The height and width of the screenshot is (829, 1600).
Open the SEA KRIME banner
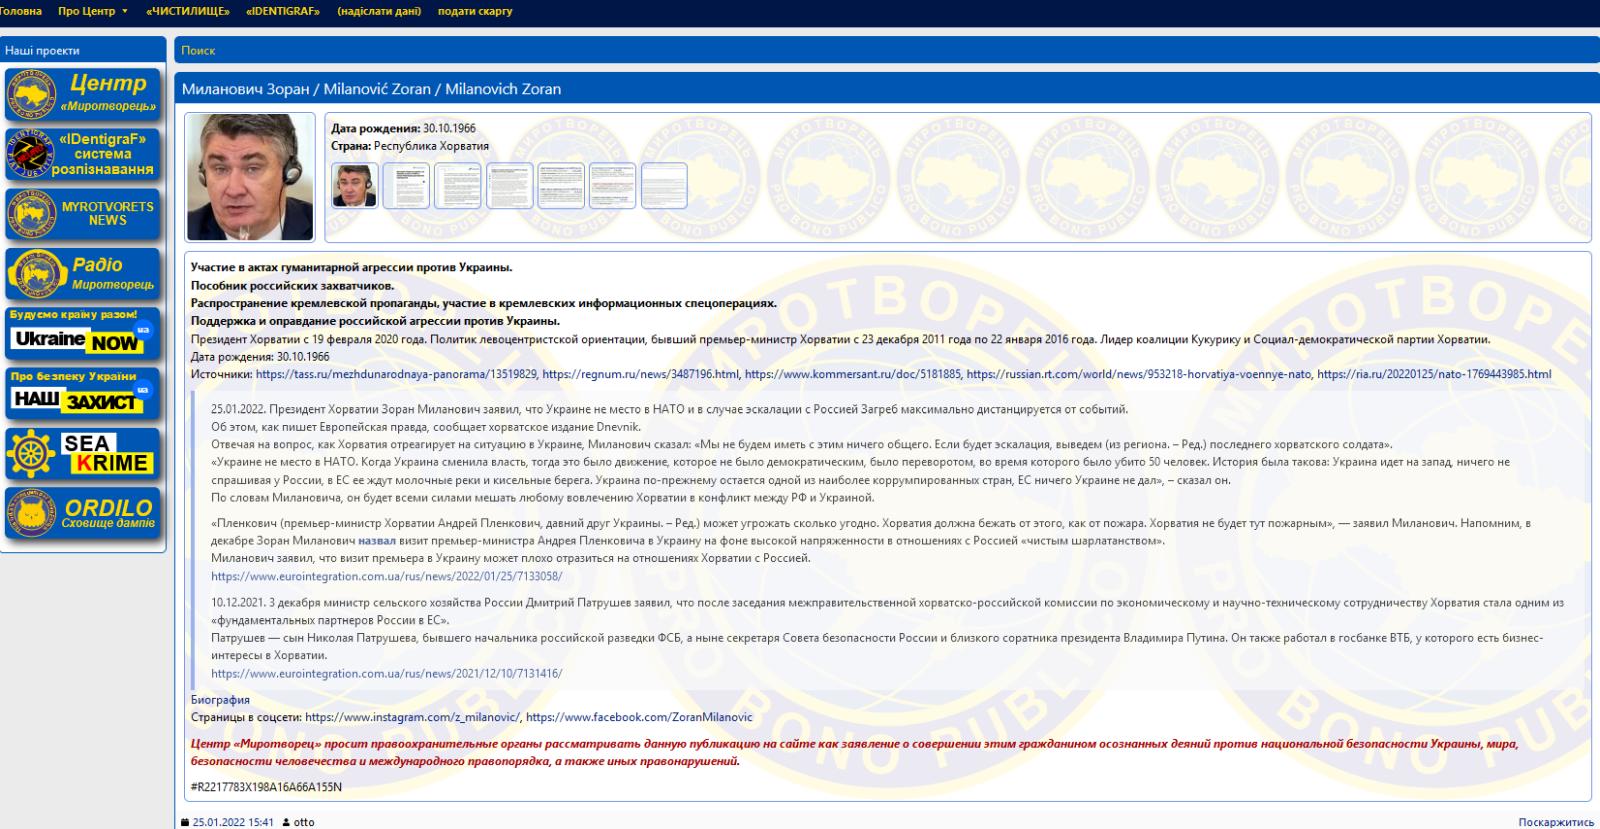coord(82,453)
